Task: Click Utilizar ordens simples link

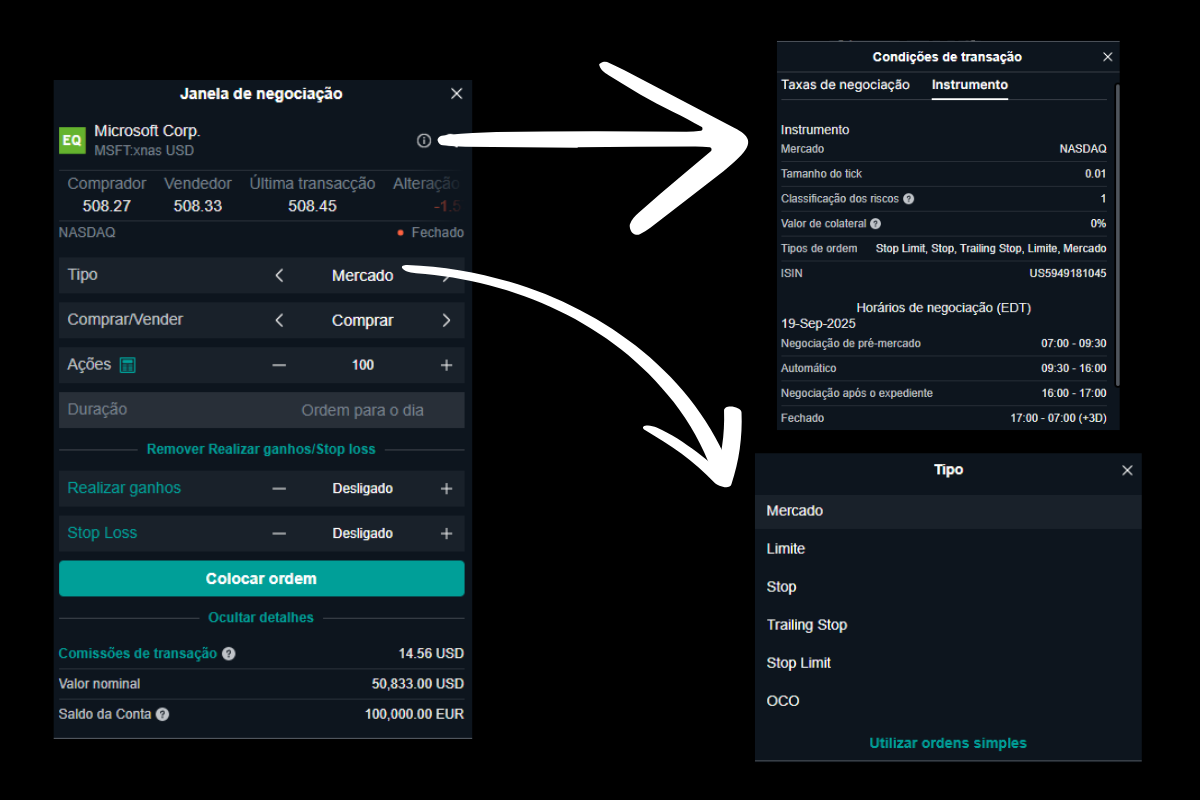Action: [947, 743]
